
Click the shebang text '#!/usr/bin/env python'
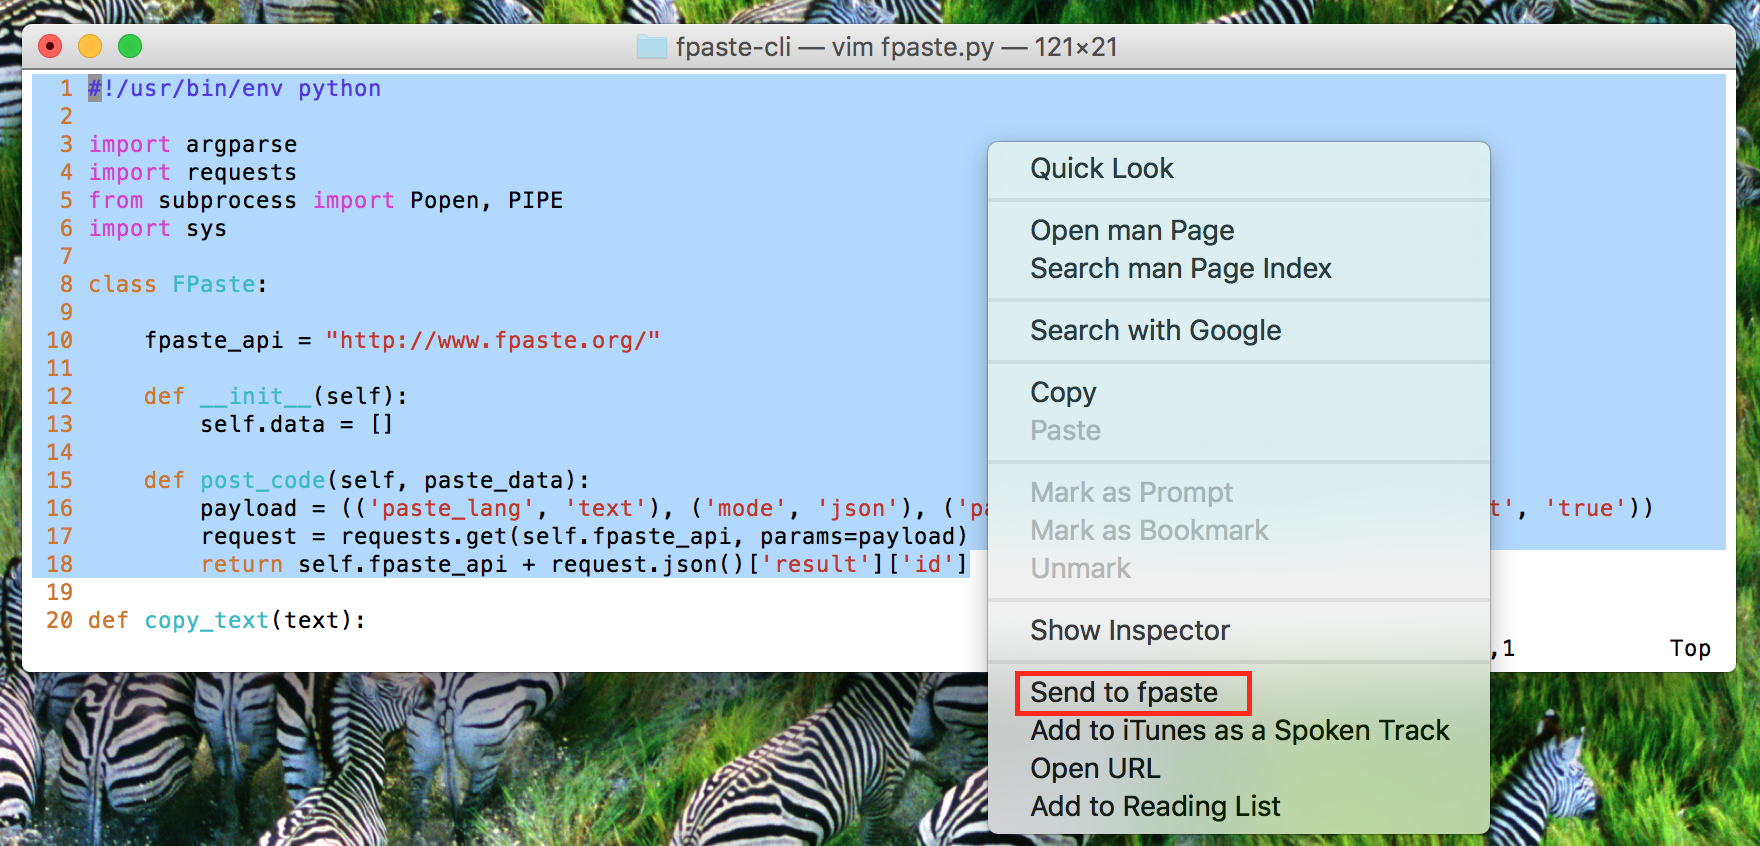click(x=235, y=89)
